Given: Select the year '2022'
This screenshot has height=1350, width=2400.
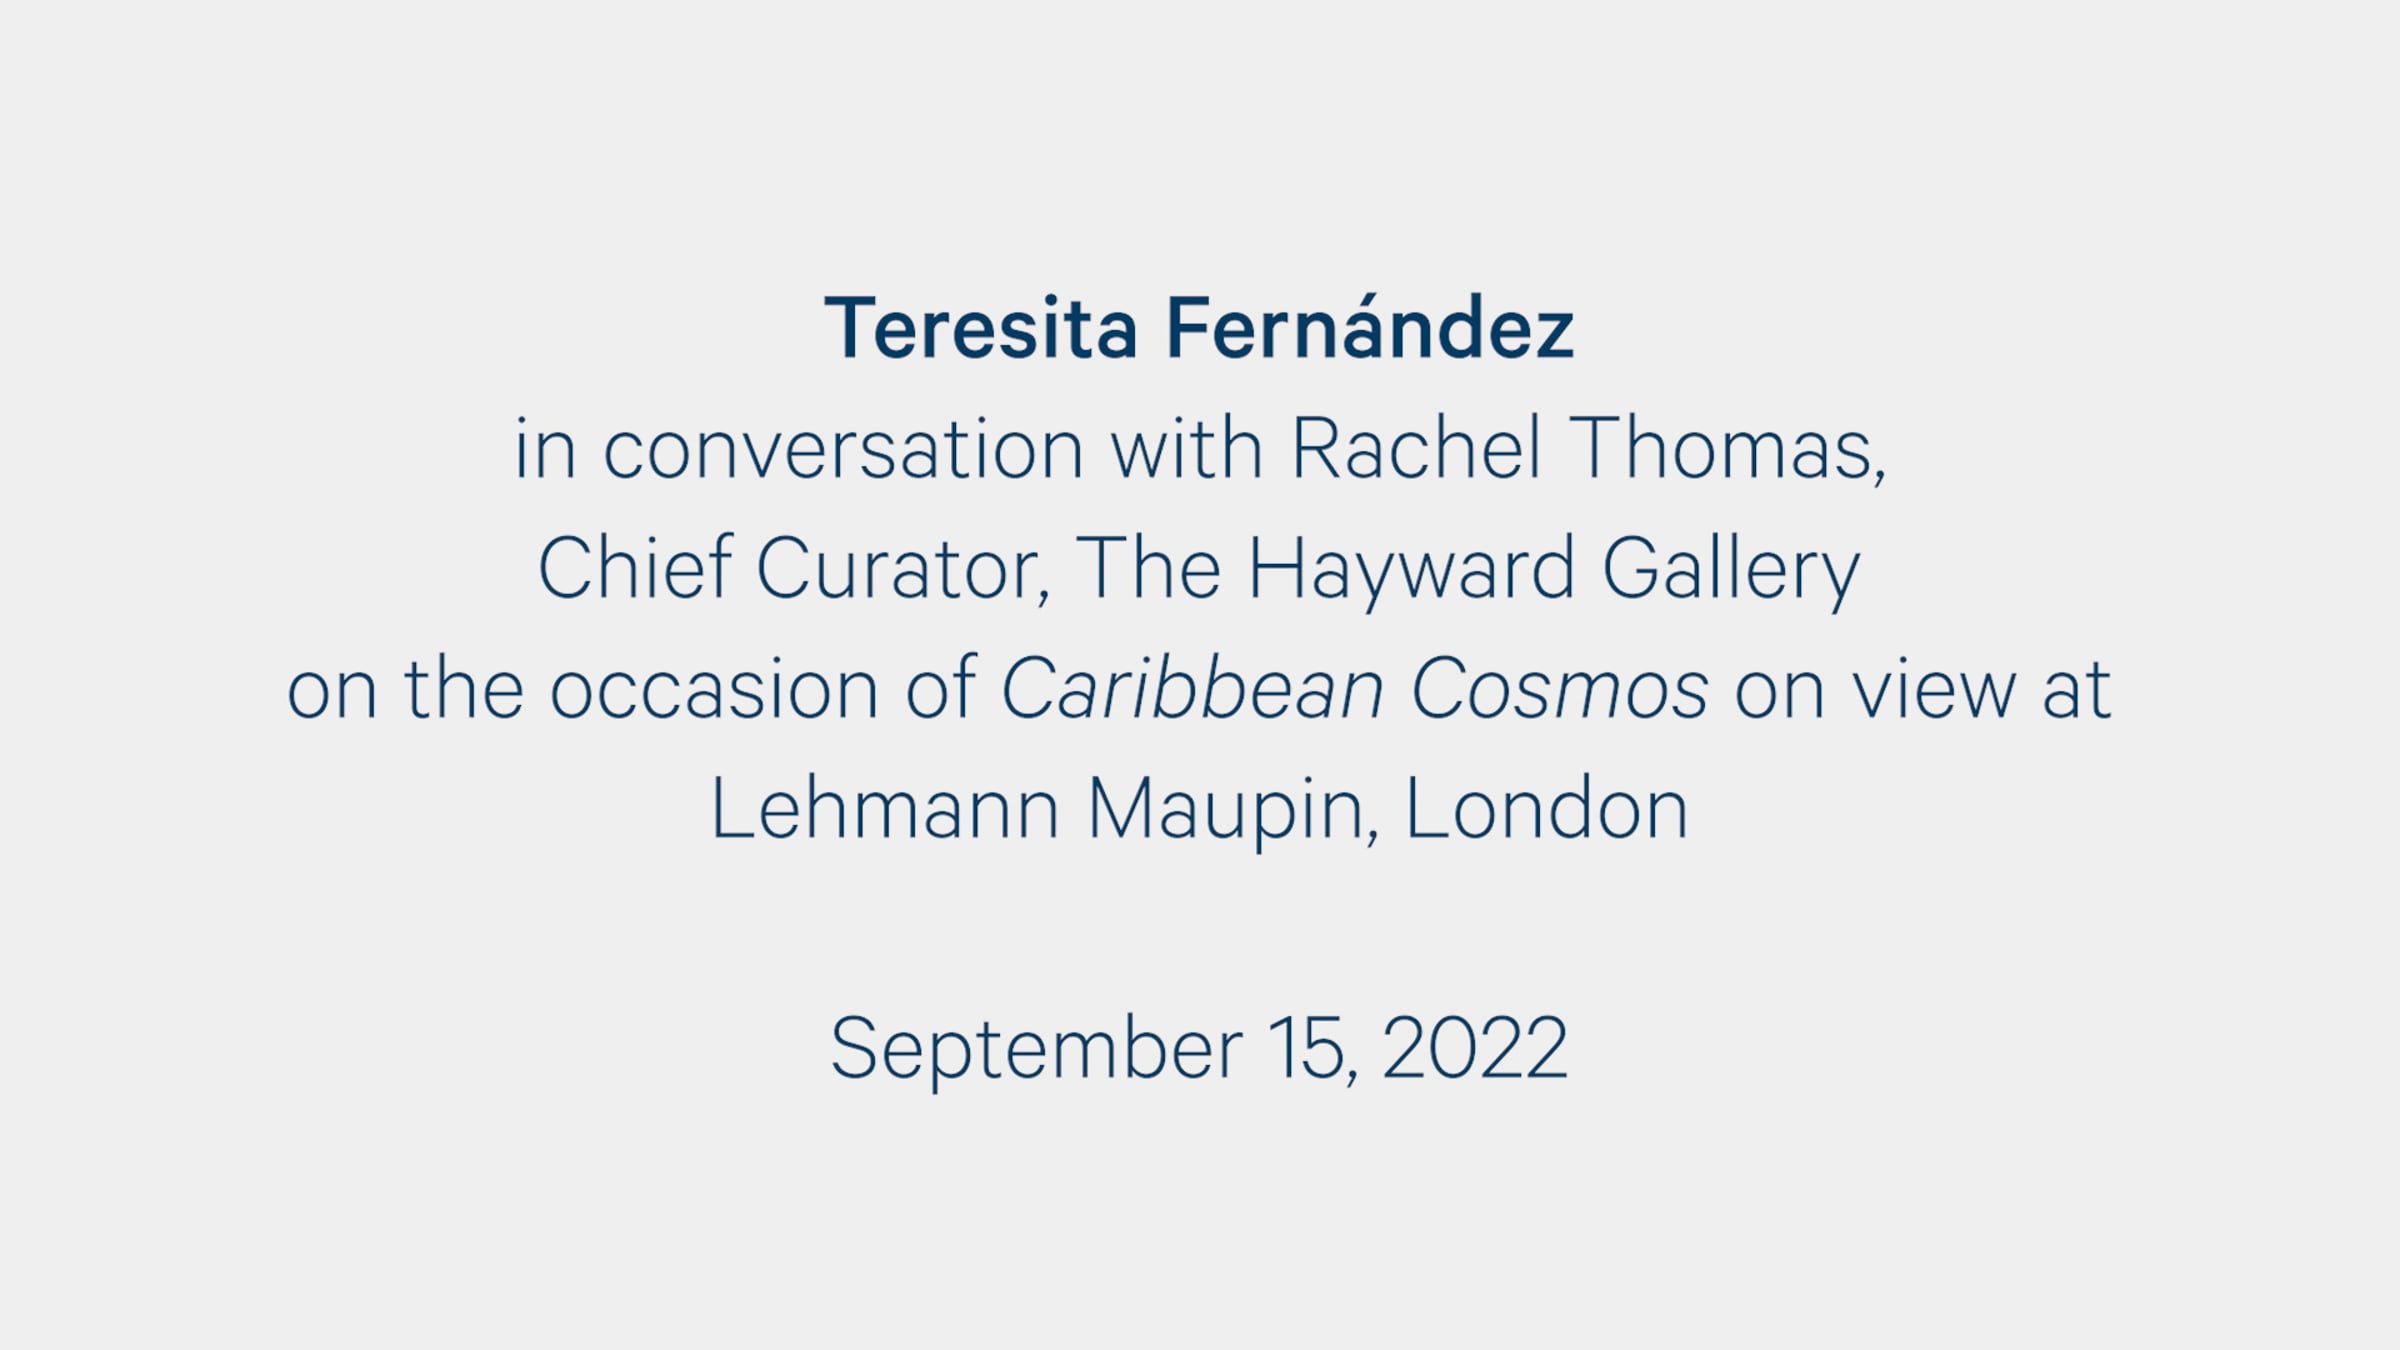Looking at the screenshot, I should [x=1474, y=1047].
